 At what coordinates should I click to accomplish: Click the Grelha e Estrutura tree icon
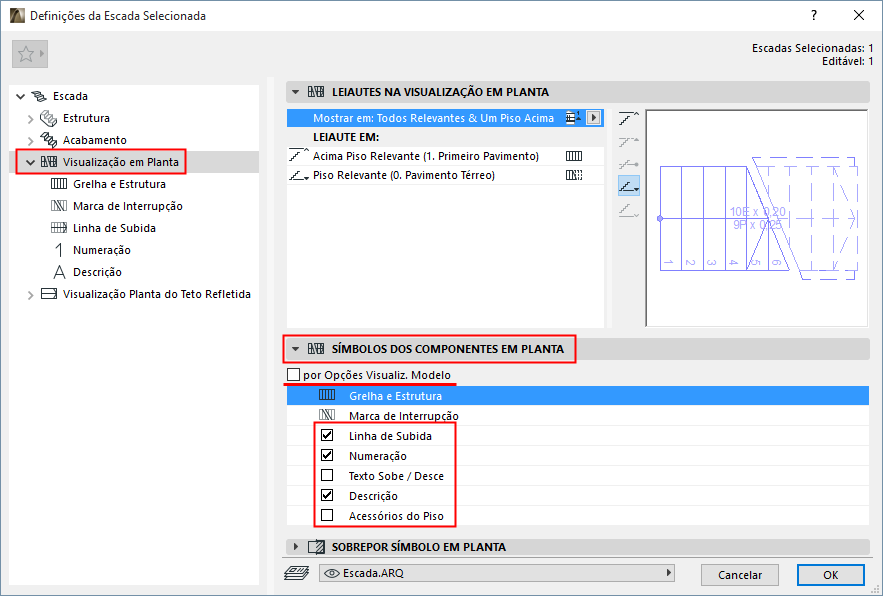pyautogui.click(x=59, y=184)
